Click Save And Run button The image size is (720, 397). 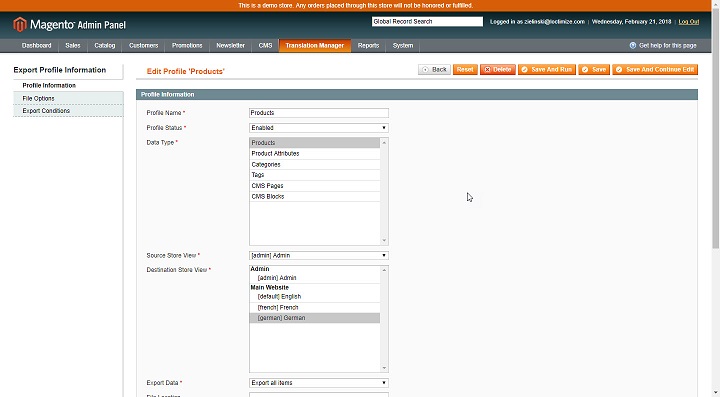pyautogui.click(x=547, y=70)
